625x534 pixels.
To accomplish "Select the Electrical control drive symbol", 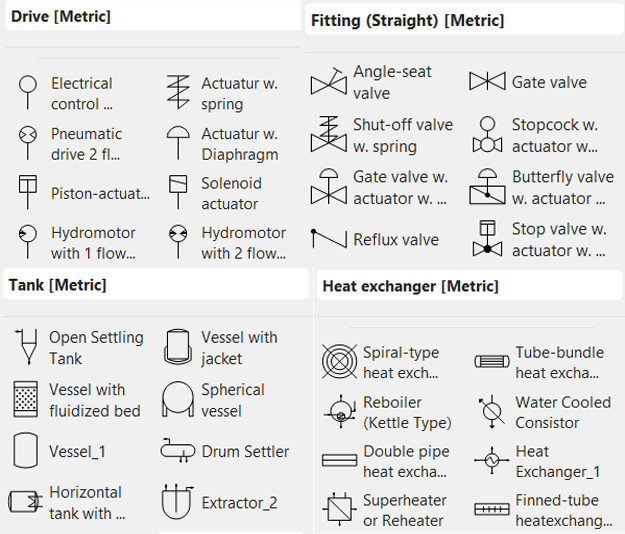I will [x=28, y=93].
